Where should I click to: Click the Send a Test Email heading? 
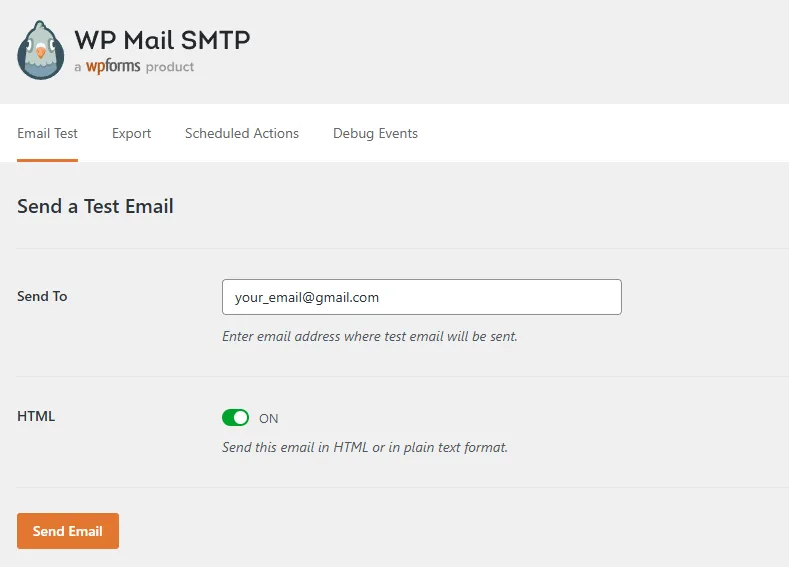95,207
